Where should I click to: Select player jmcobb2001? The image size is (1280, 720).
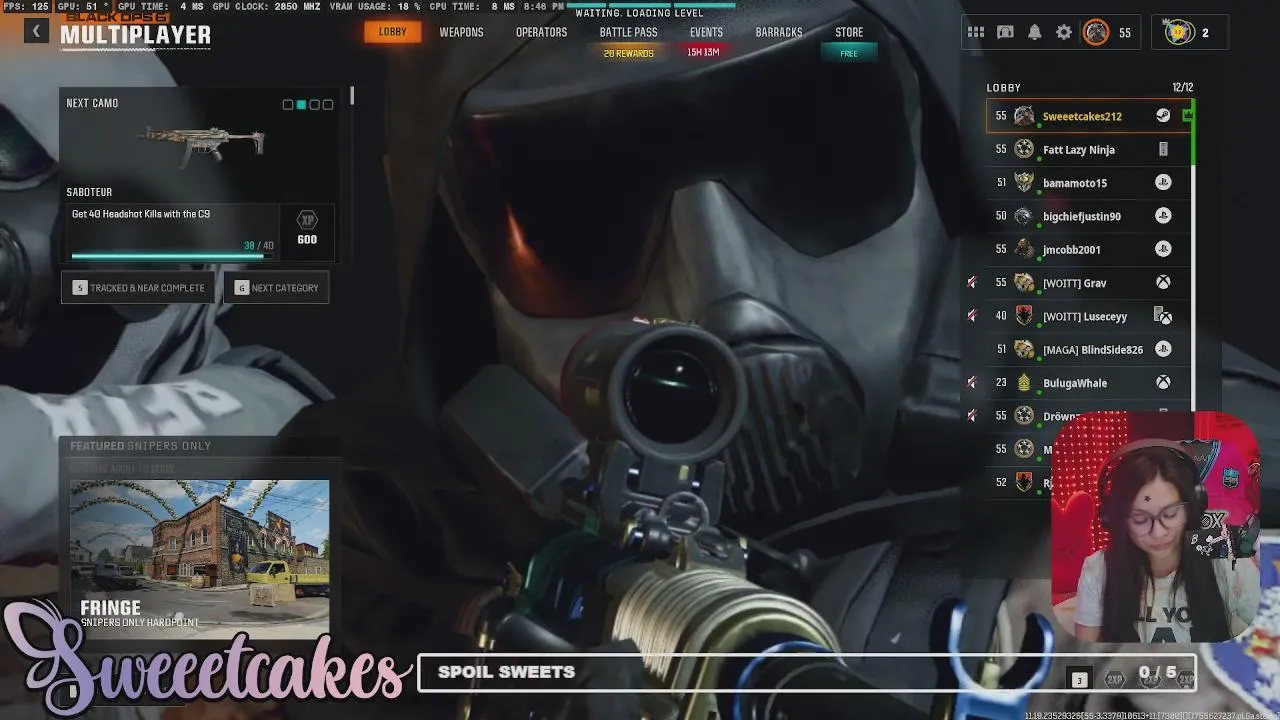[x=1072, y=249]
